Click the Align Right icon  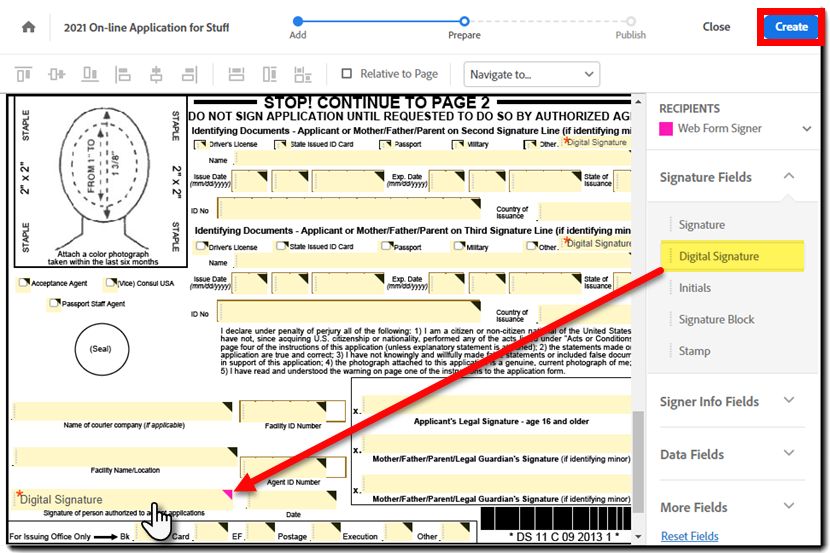(190, 74)
